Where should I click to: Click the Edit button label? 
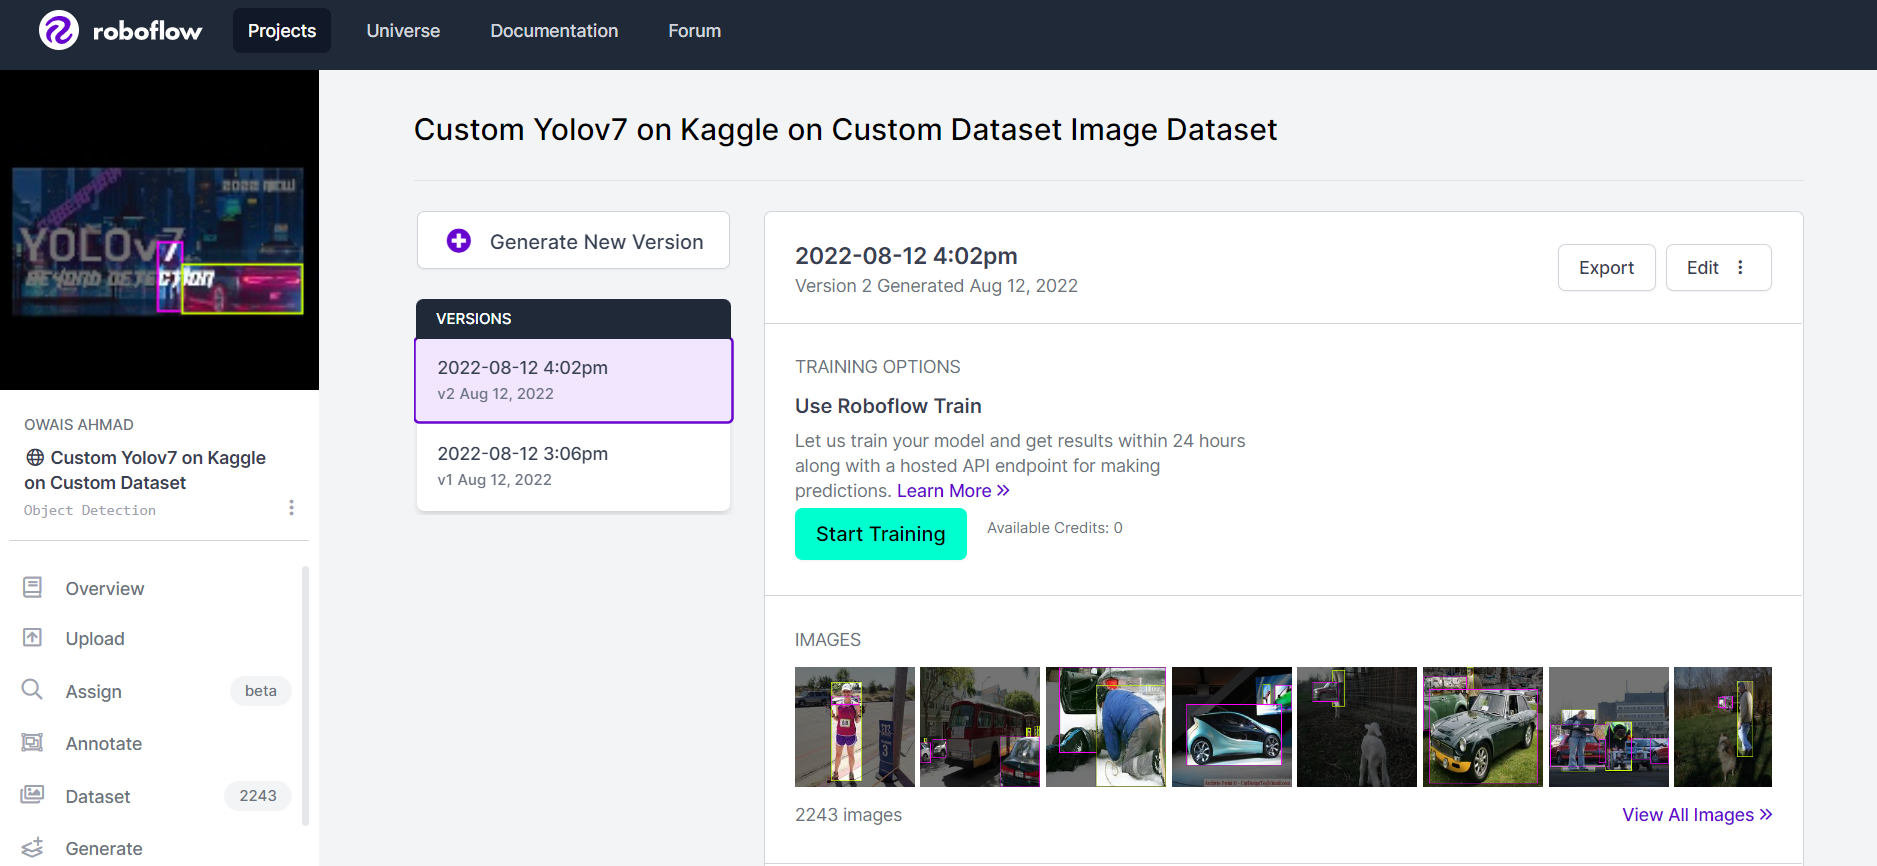click(x=1702, y=267)
